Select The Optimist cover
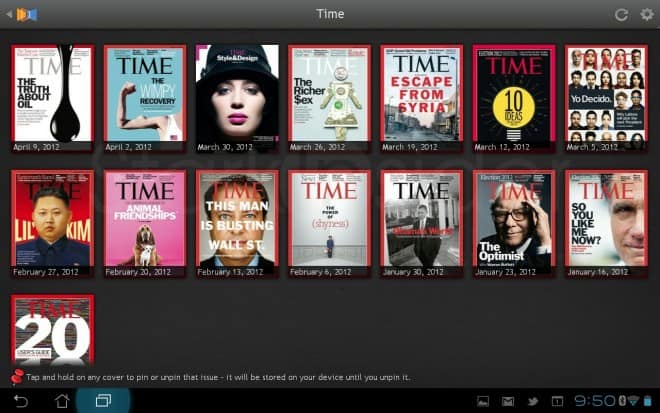The width and height of the screenshot is (660, 413). click(513, 219)
